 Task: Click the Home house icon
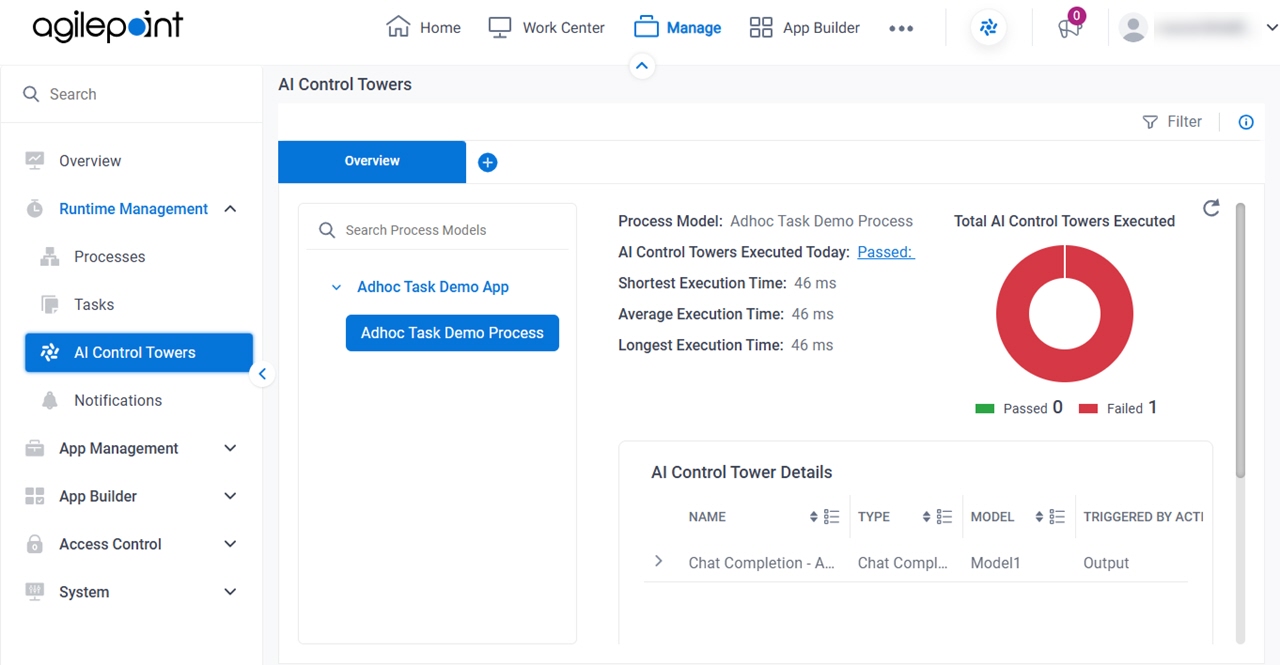click(398, 27)
